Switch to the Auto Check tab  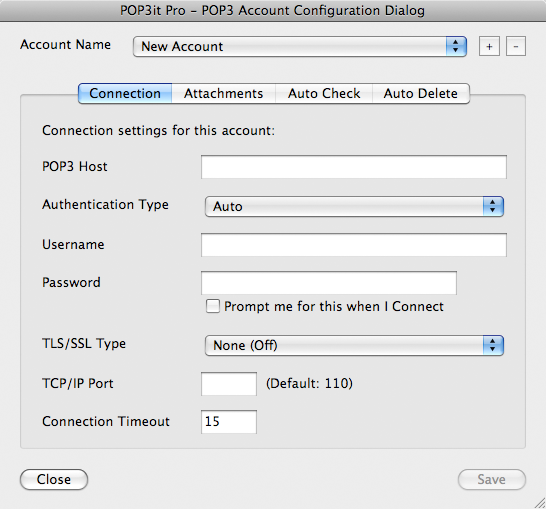tap(324, 93)
